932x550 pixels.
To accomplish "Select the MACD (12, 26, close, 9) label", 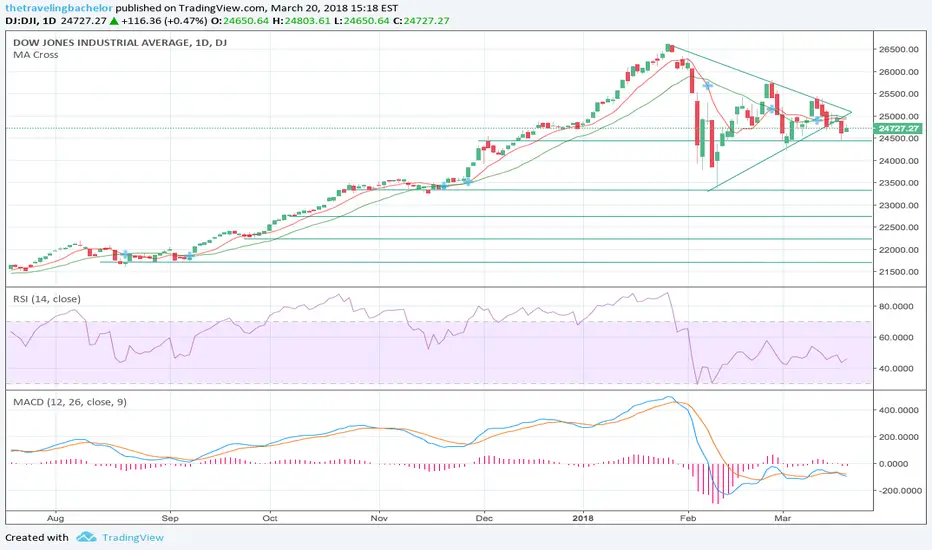I will [70, 402].
